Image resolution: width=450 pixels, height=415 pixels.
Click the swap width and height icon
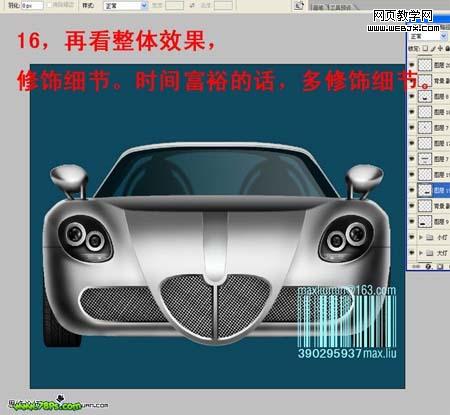point(192,5)
